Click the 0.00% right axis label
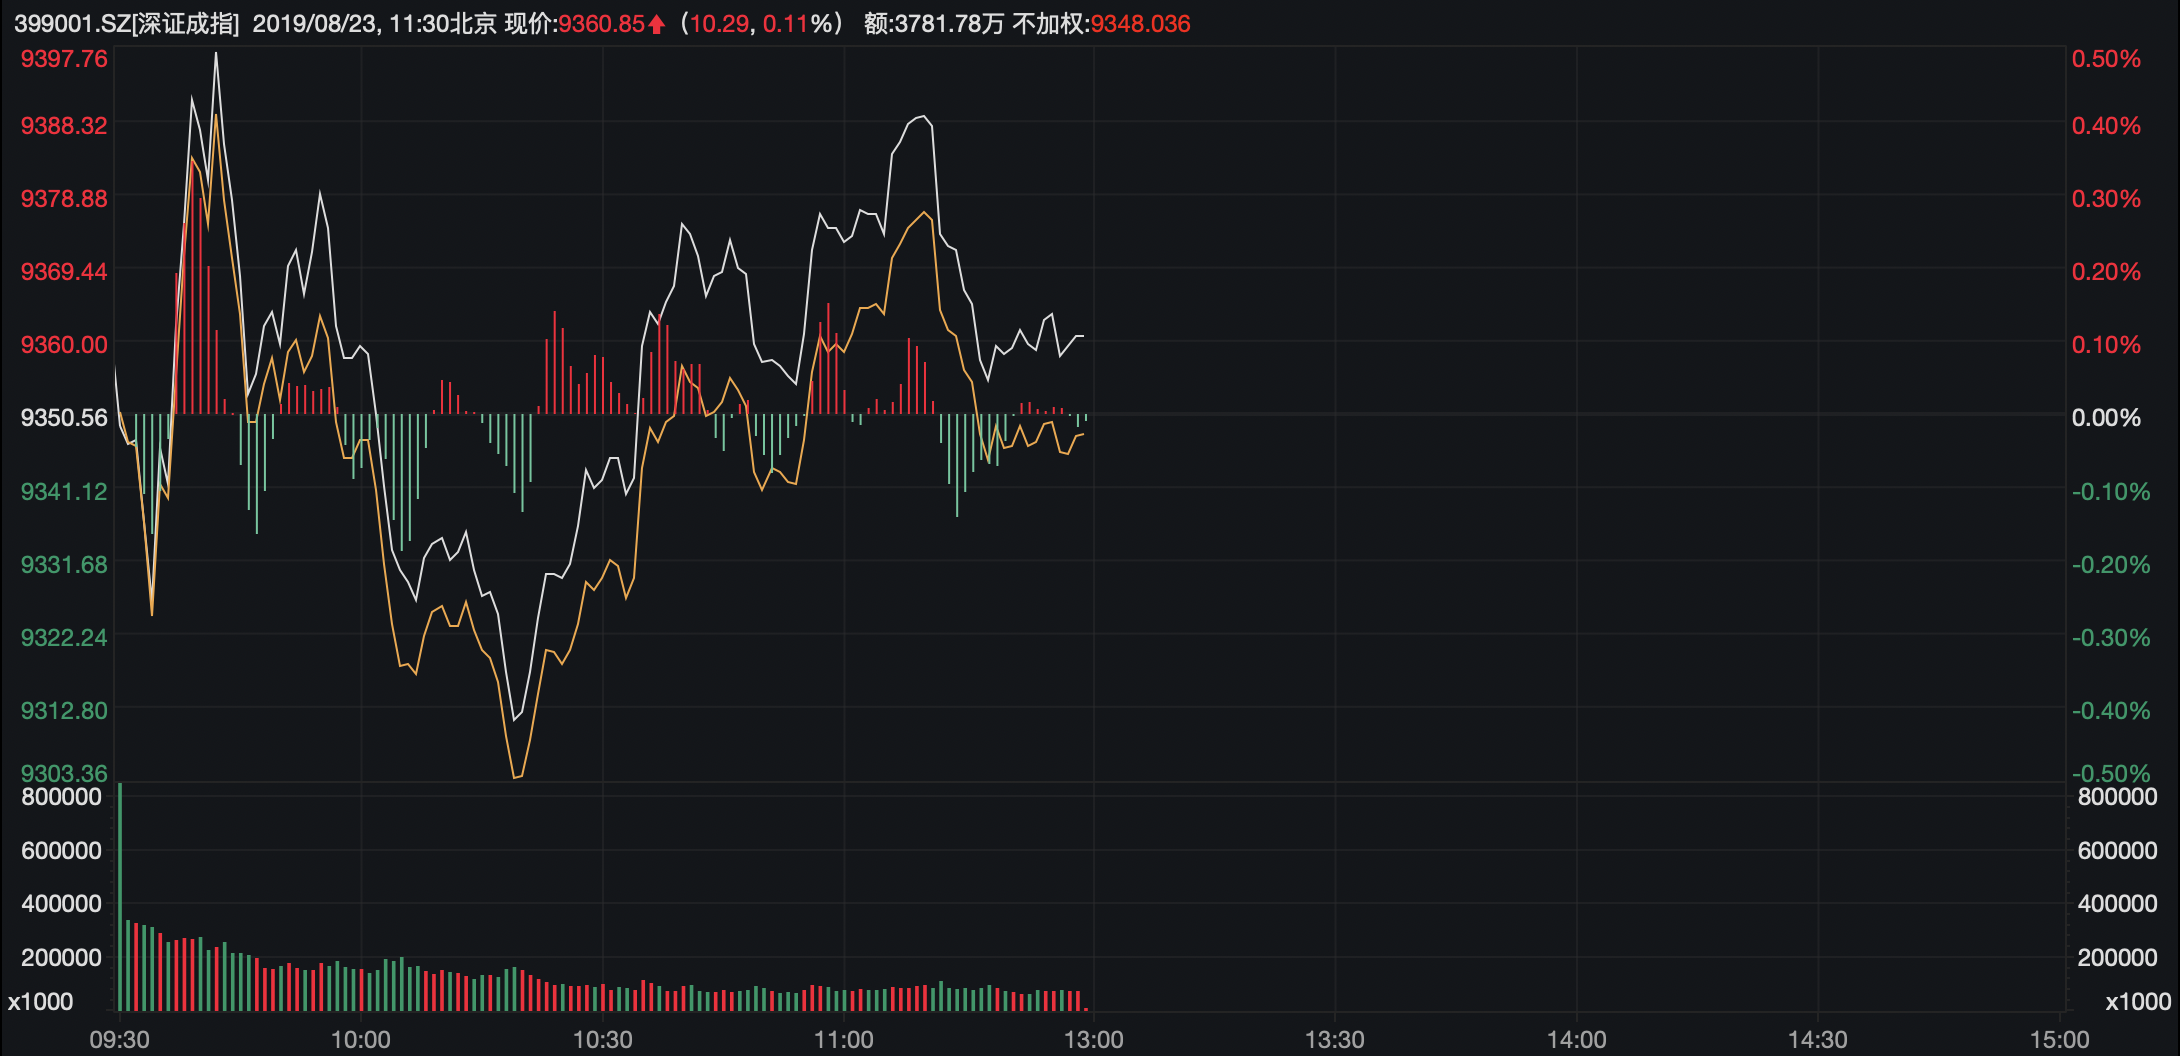The image size is (2180, 1056). (2106, 418)
